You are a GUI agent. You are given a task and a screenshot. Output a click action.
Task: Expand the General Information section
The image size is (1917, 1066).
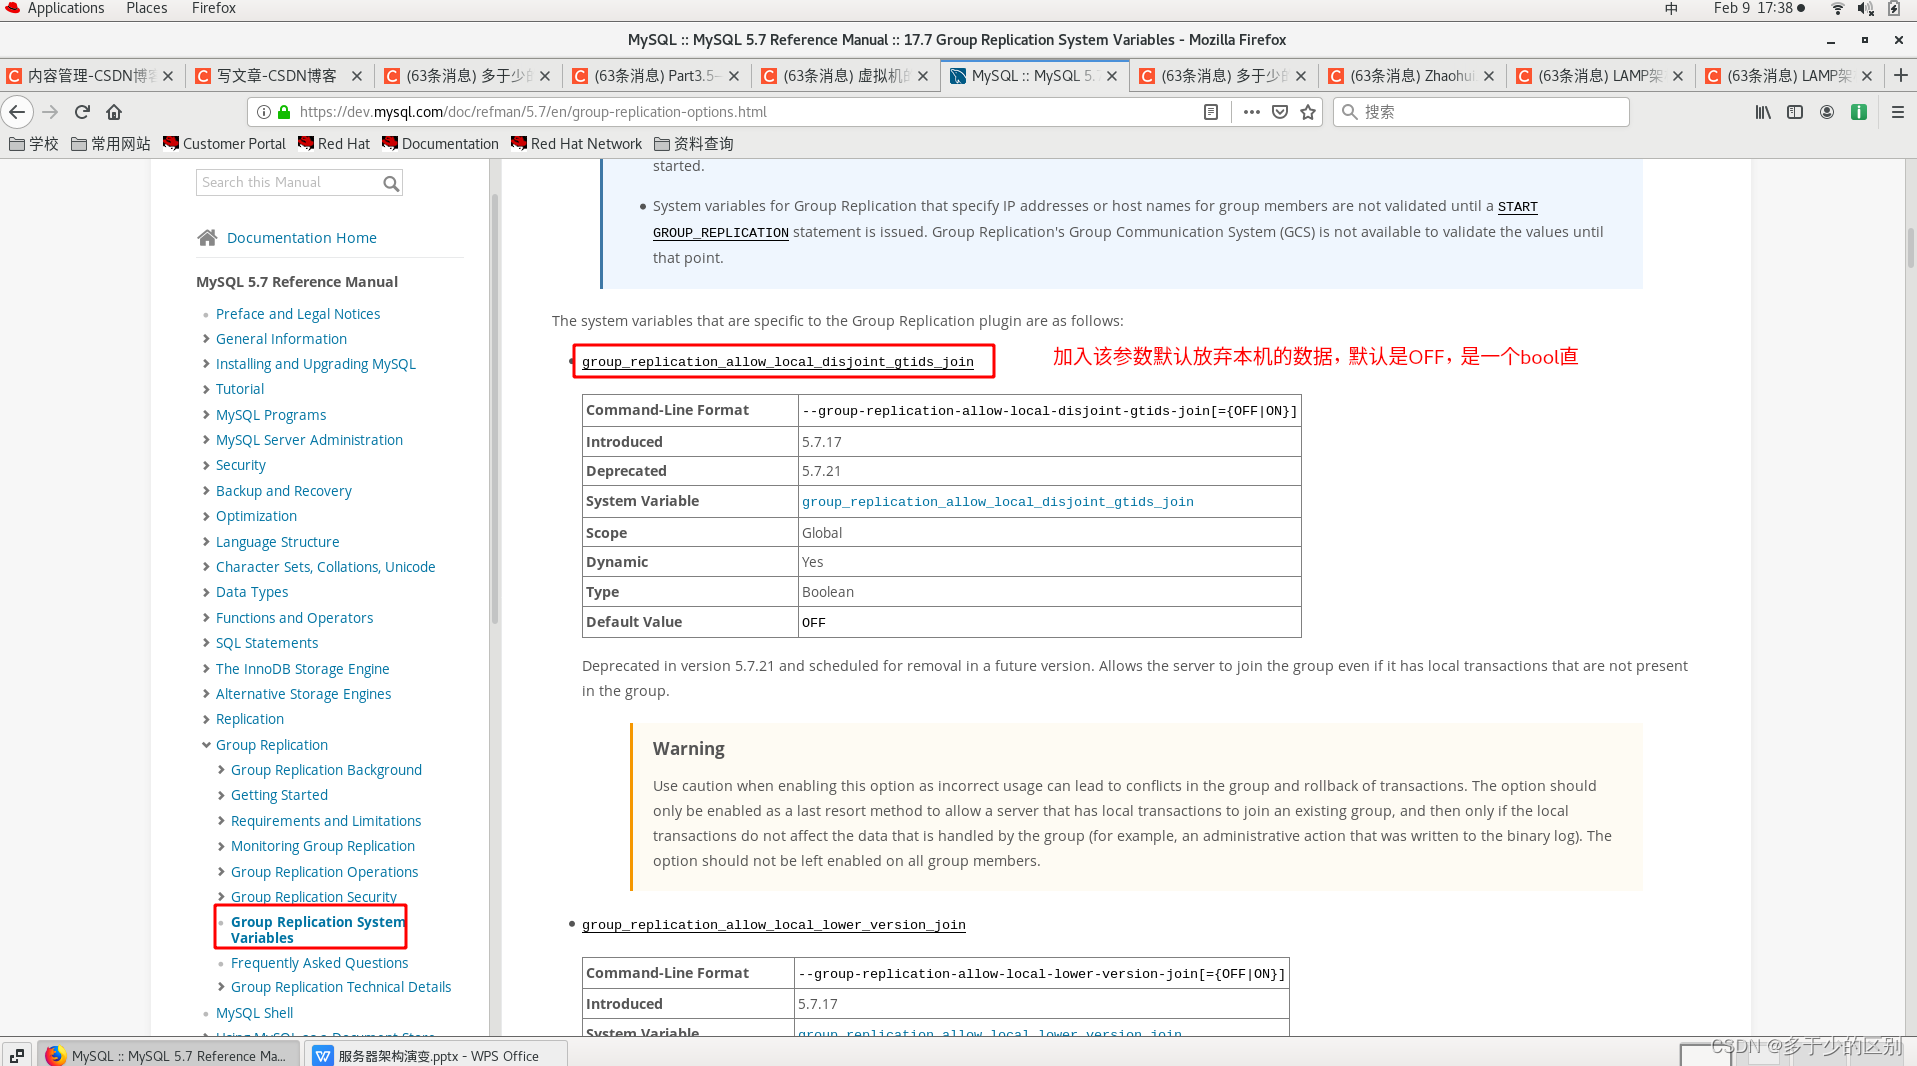click(206, 339)
